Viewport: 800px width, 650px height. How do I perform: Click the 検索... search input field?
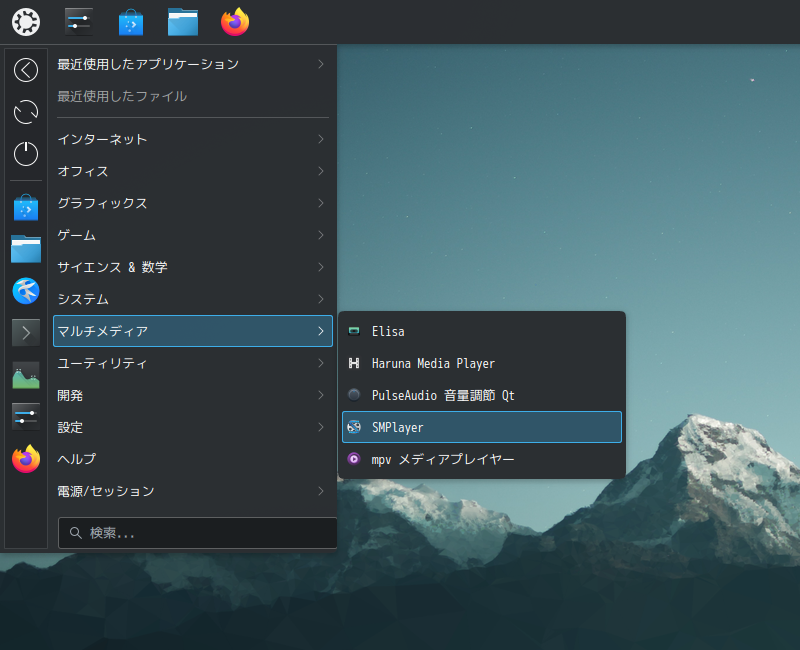pos(197,533)
